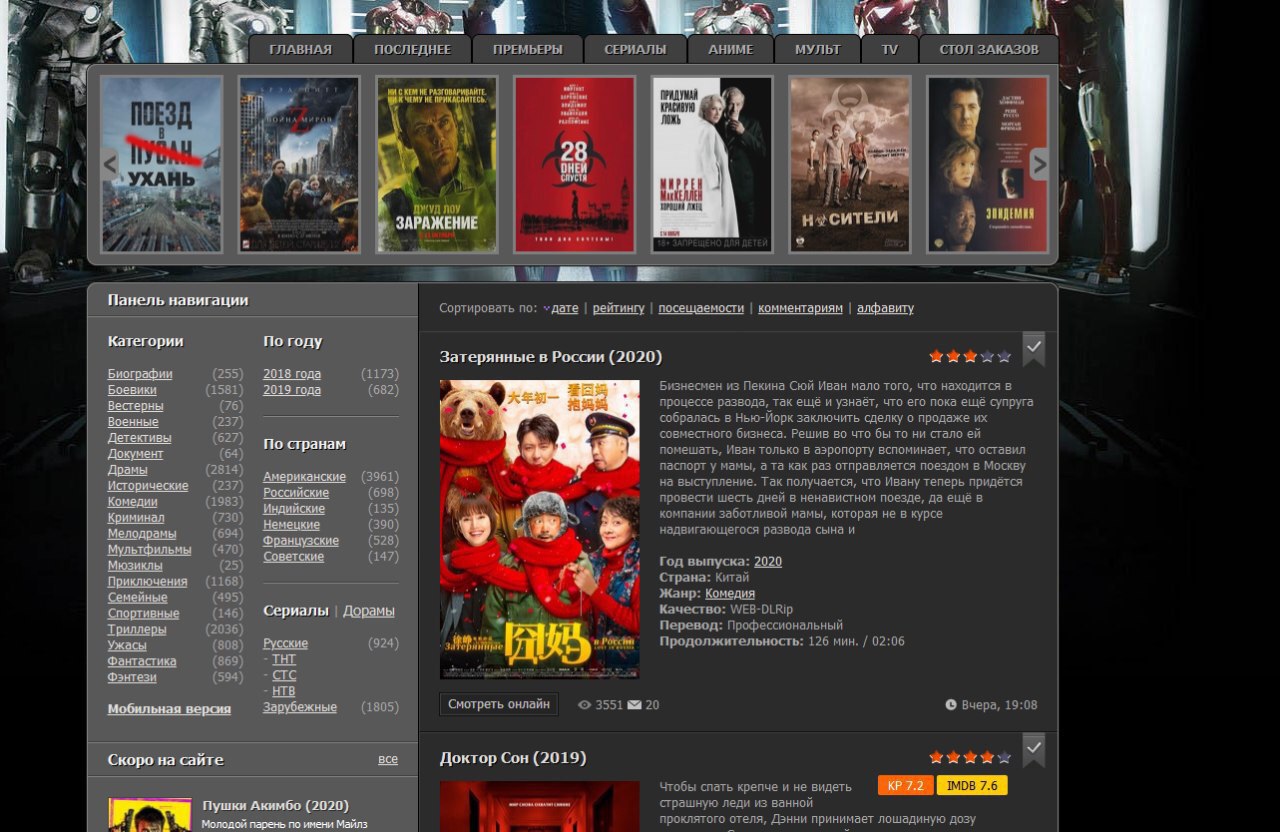Screen dimensions: 1280x832
Task: Open the Зарубежные series link
Action: click(300, 707)
